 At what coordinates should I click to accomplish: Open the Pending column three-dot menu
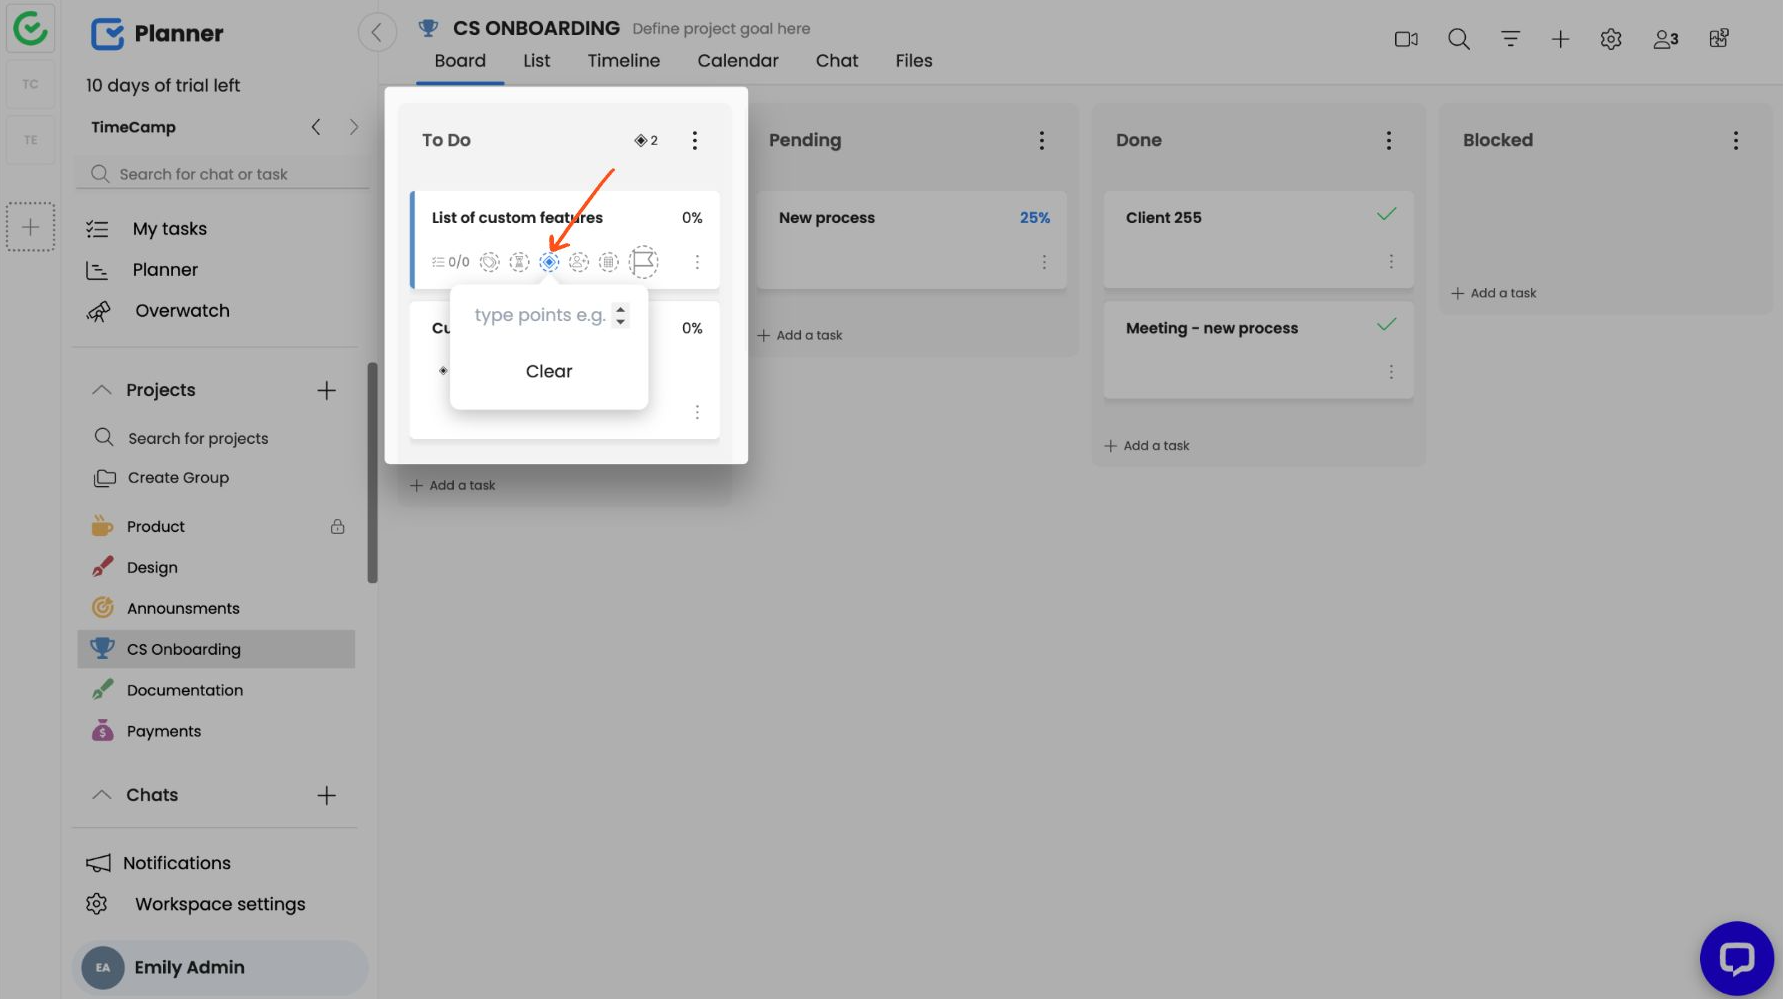(1042, 140)
